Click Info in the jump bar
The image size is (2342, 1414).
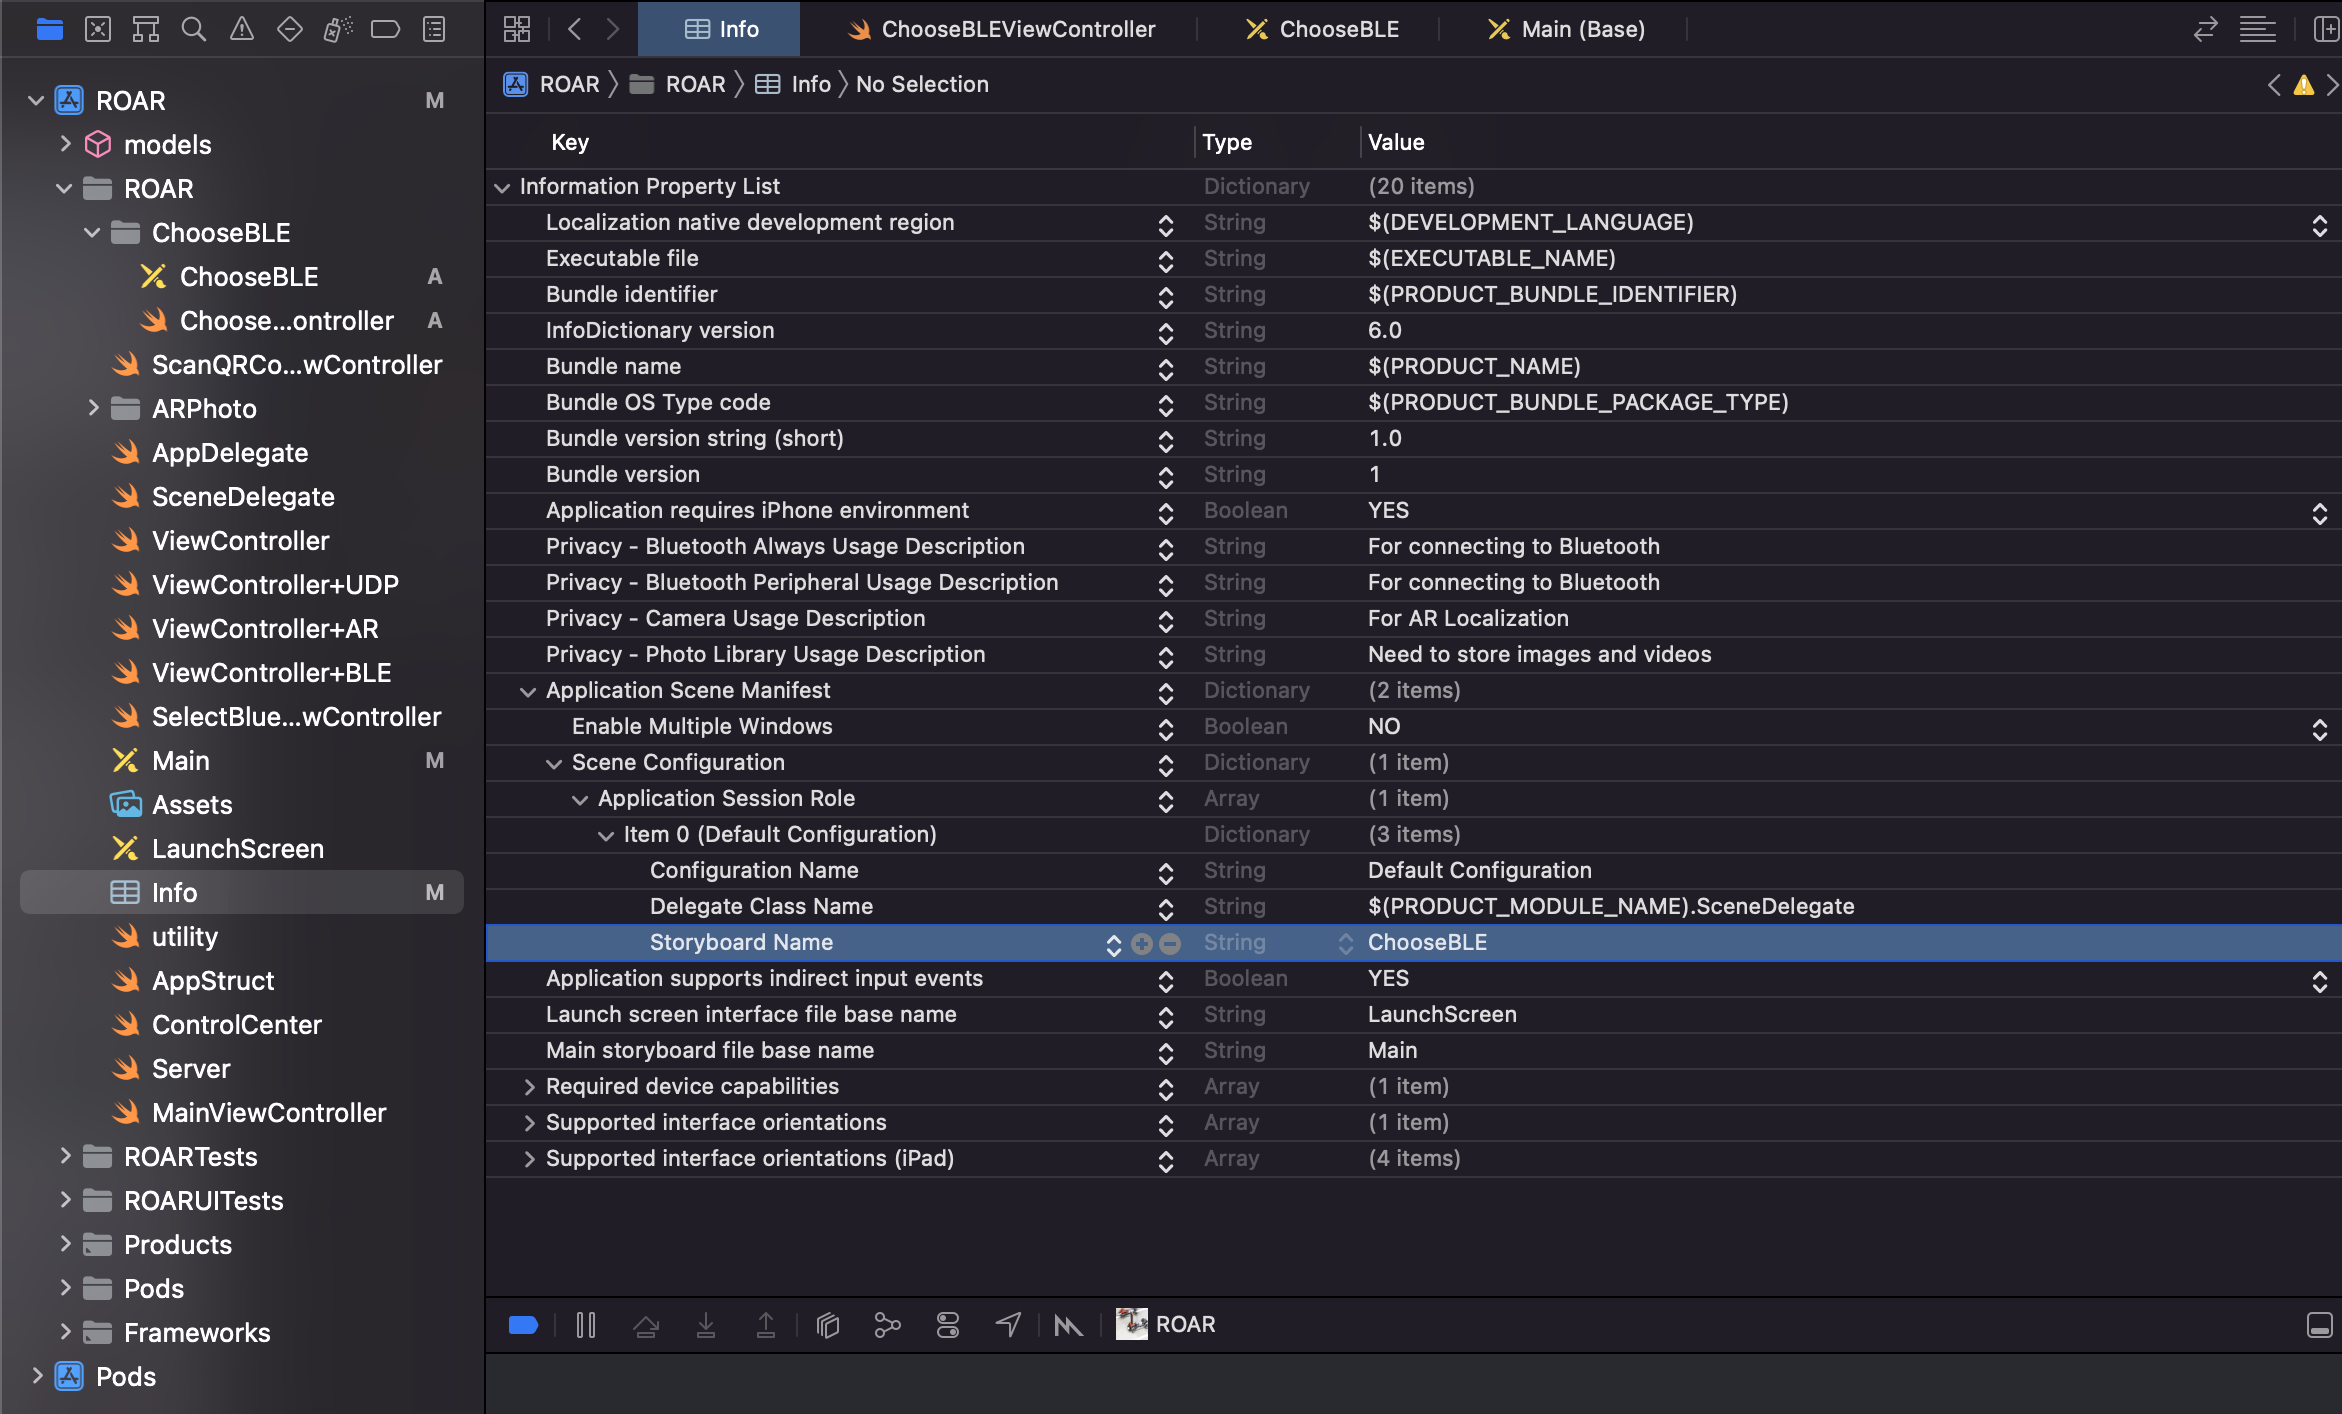[x=810, y=84]
